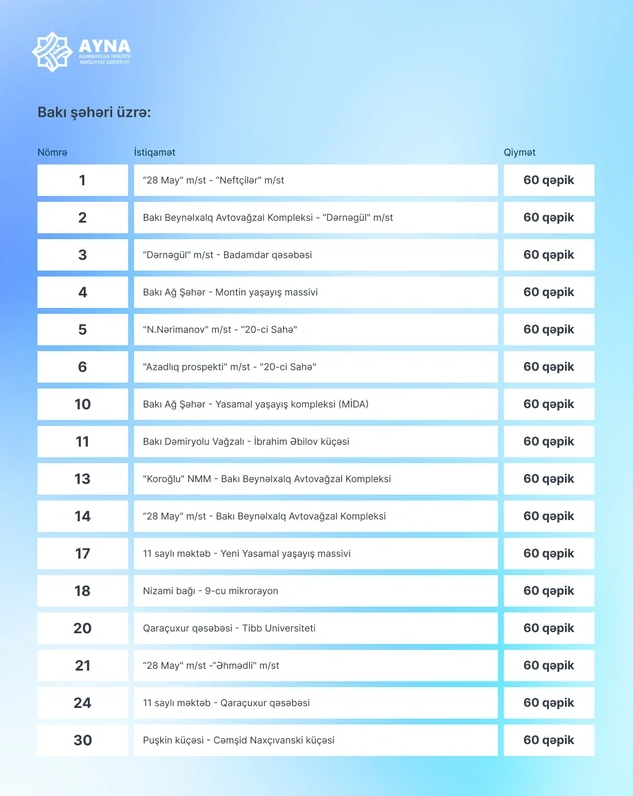Click route number 11 cell
The width and height of the screenshot is (633, 796).
point(82,441)
